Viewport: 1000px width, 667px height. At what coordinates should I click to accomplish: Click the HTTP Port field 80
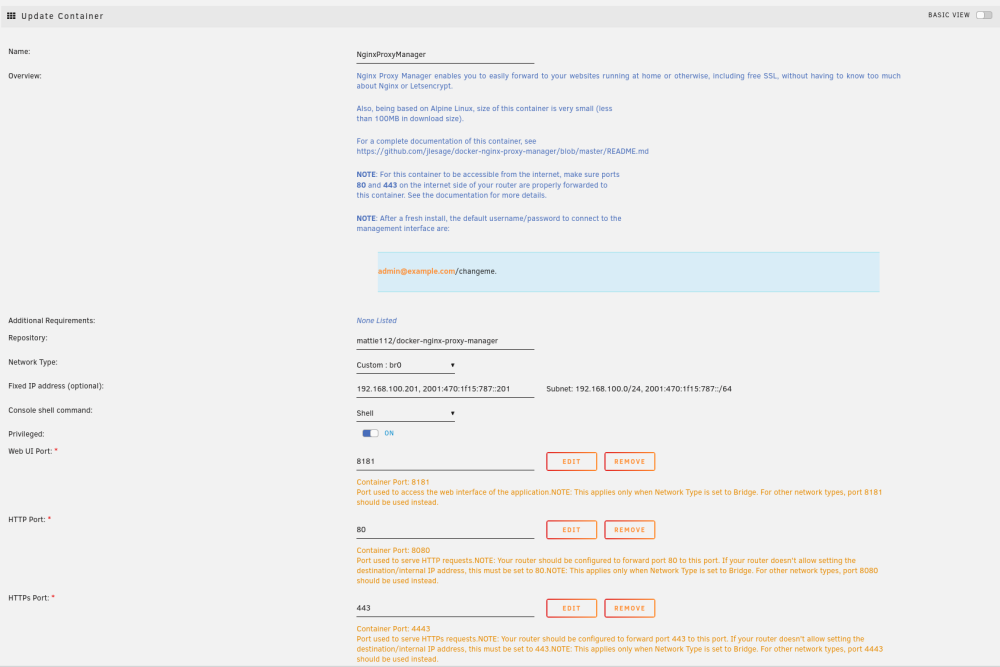[445, 530]
